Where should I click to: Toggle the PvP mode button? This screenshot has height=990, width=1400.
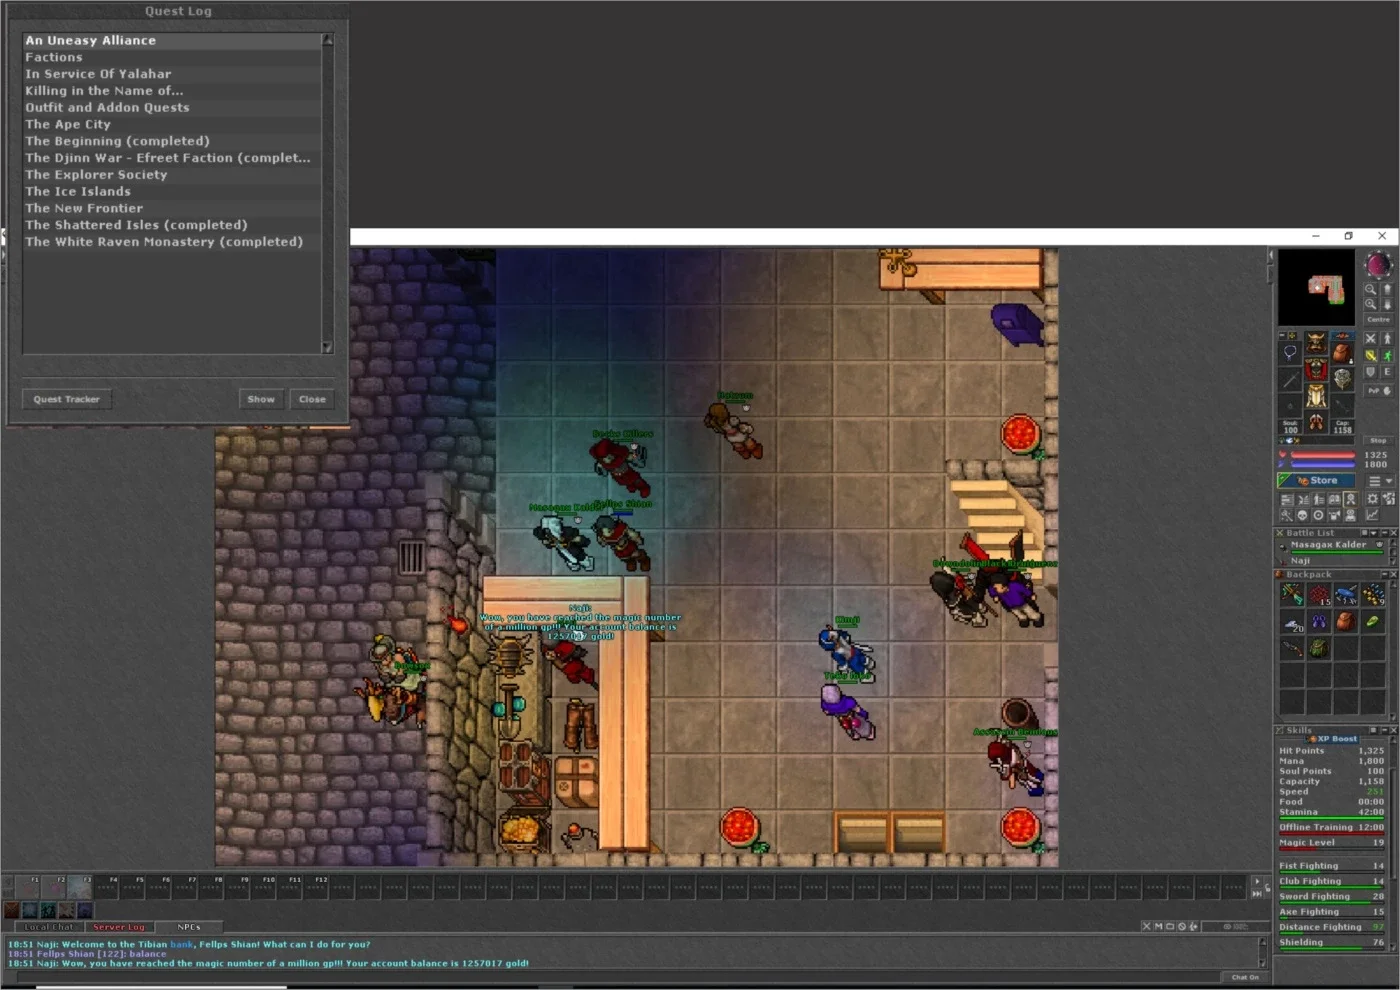(1379, 391)
